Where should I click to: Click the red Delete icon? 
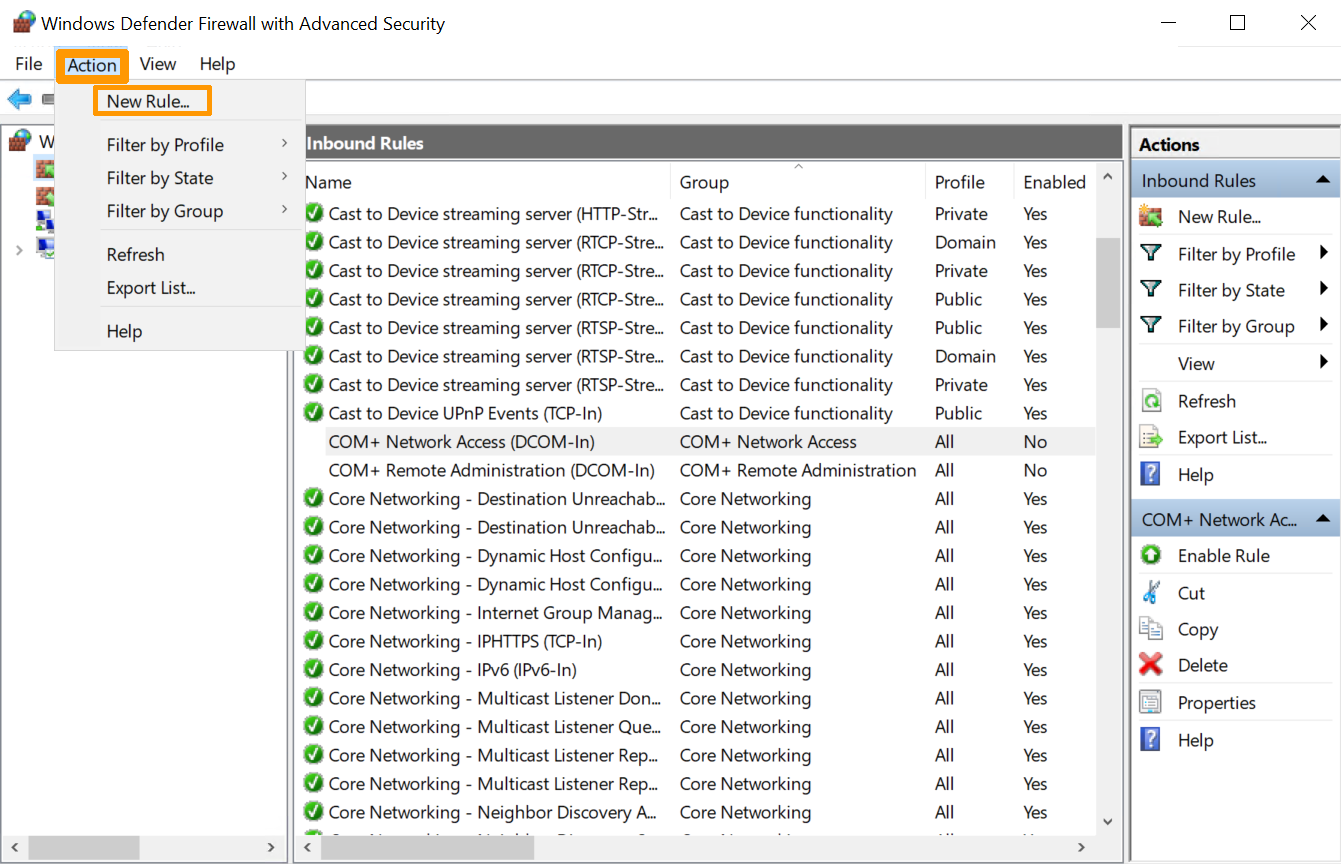(1151, 665)
